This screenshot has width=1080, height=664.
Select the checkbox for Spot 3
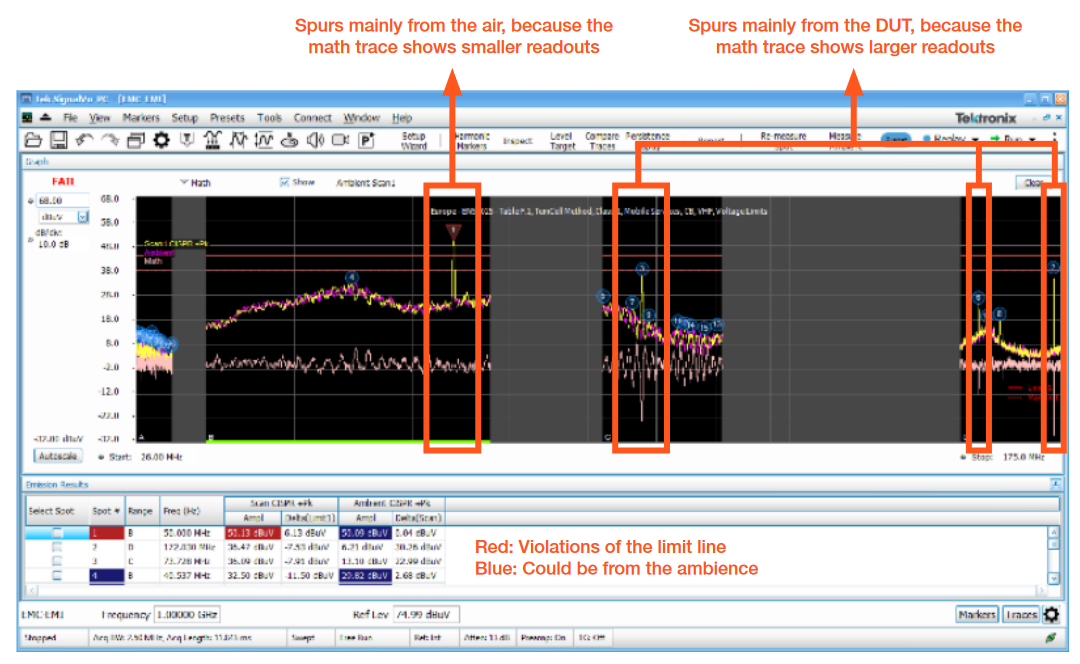[57, 562]
